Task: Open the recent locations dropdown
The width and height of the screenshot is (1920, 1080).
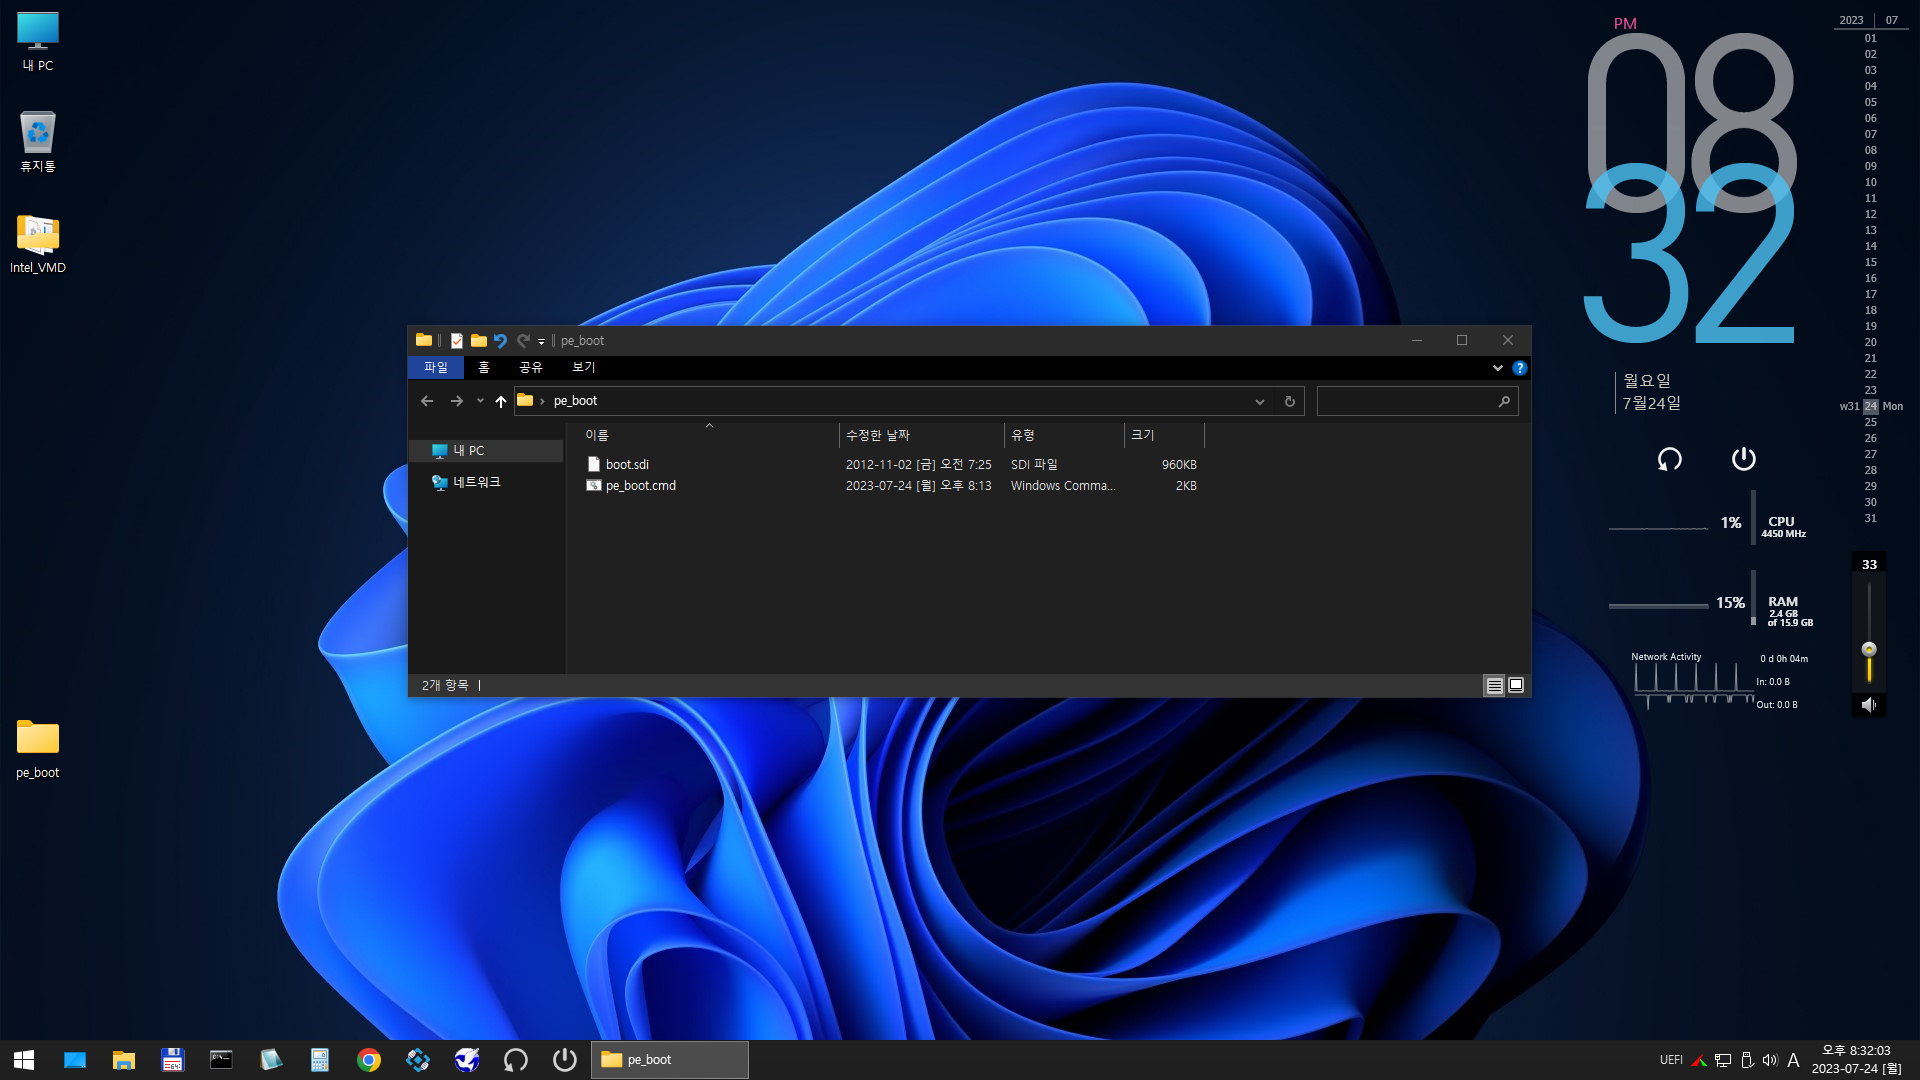Action: pos(480,401)
